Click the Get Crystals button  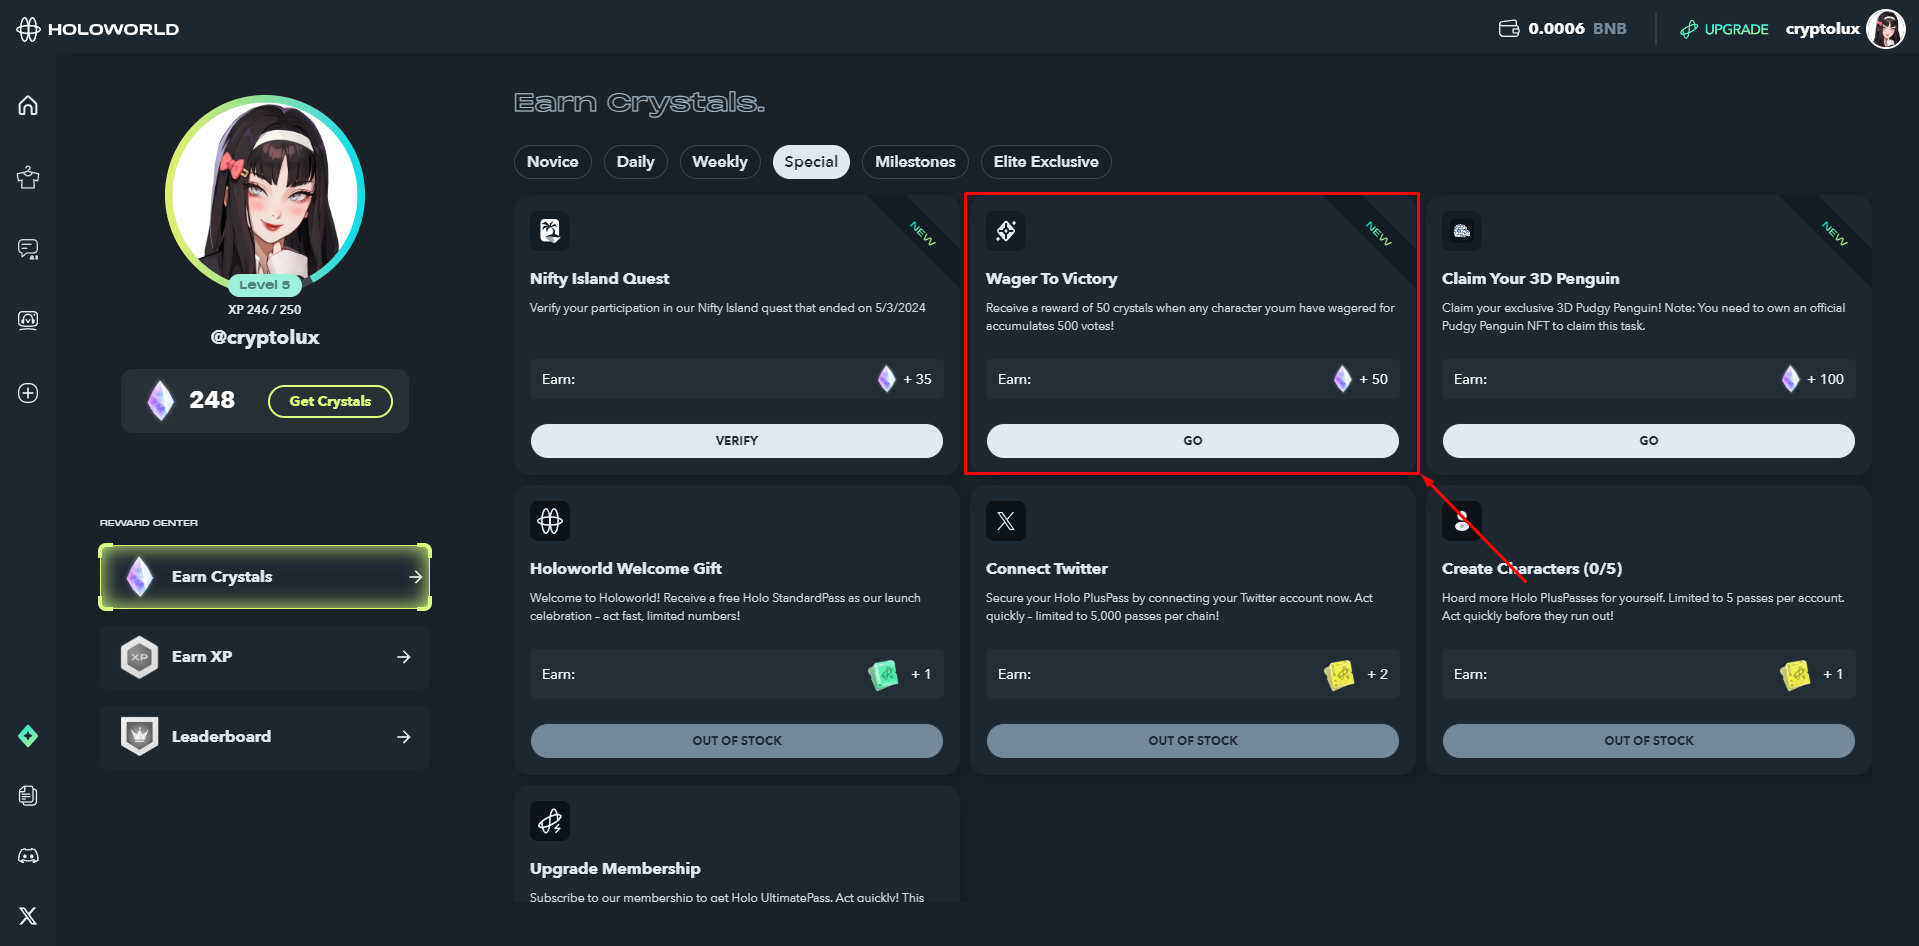tap(330, 401)
